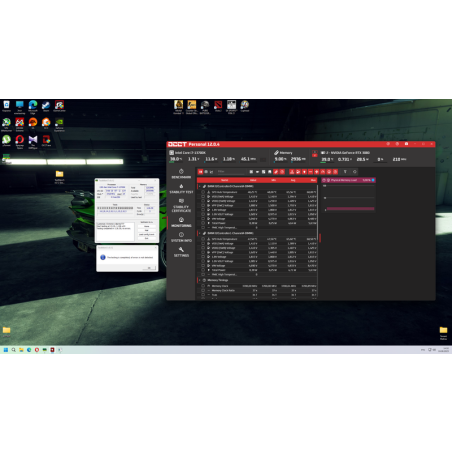Click the Min column header in sensor table
This screenshot has width=452, height=452.
click(x=273, y=180)
